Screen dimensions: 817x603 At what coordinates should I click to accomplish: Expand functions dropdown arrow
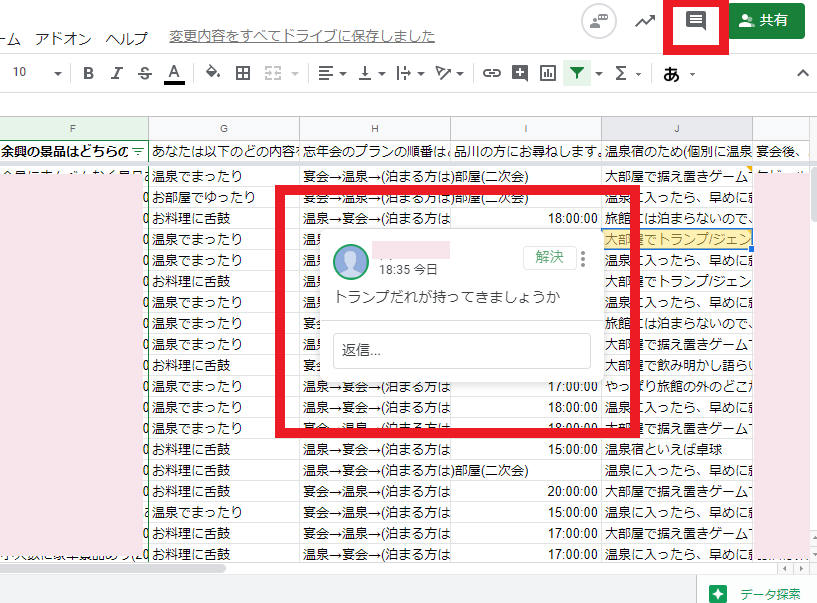(638, 75)
